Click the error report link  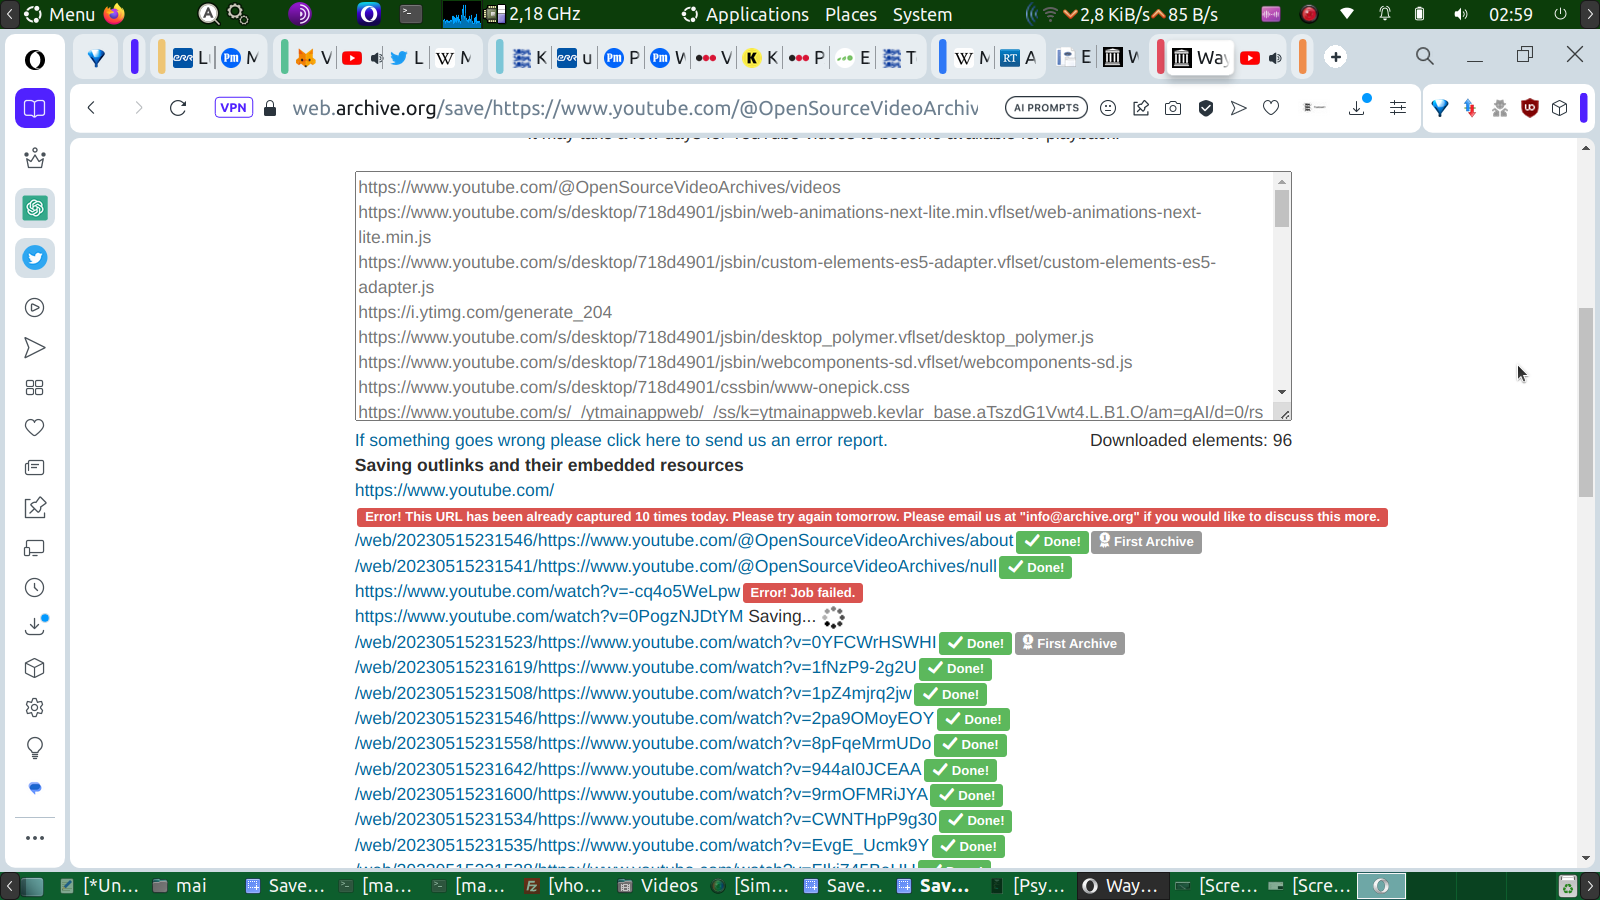pyautogui.click(x=621, y=440)
